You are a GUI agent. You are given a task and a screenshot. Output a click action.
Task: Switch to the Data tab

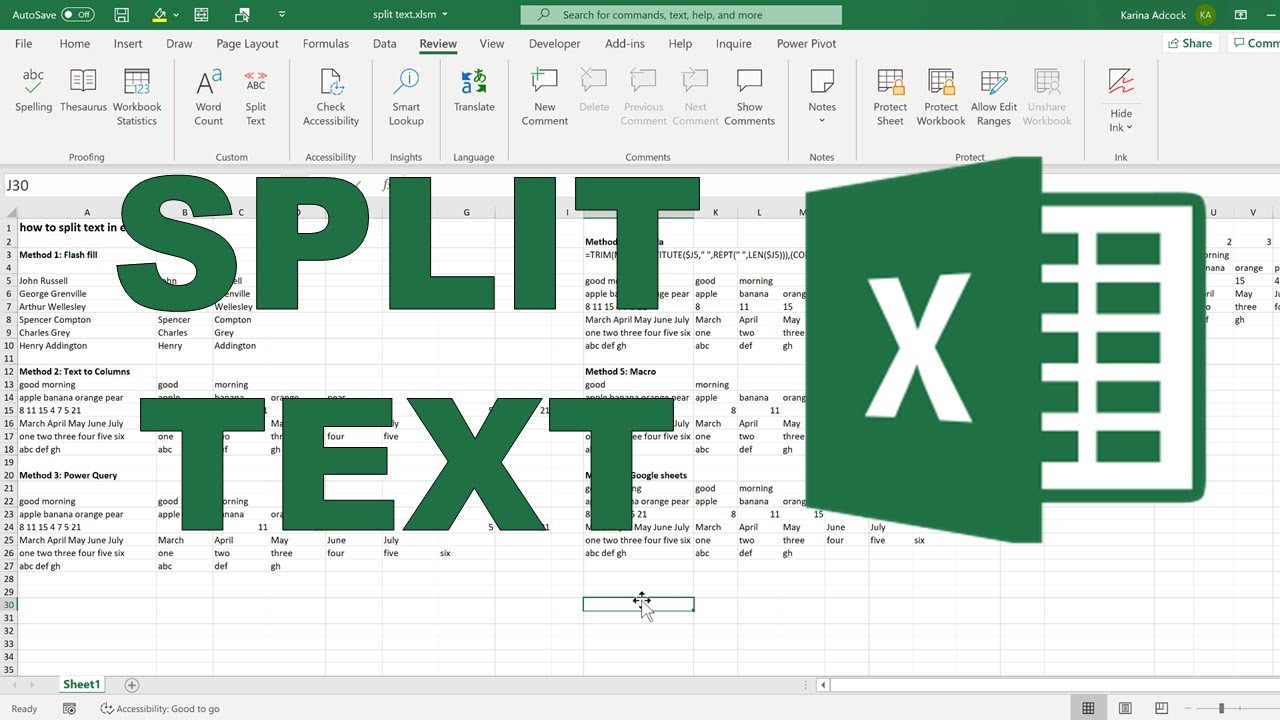tap(385, 44)
